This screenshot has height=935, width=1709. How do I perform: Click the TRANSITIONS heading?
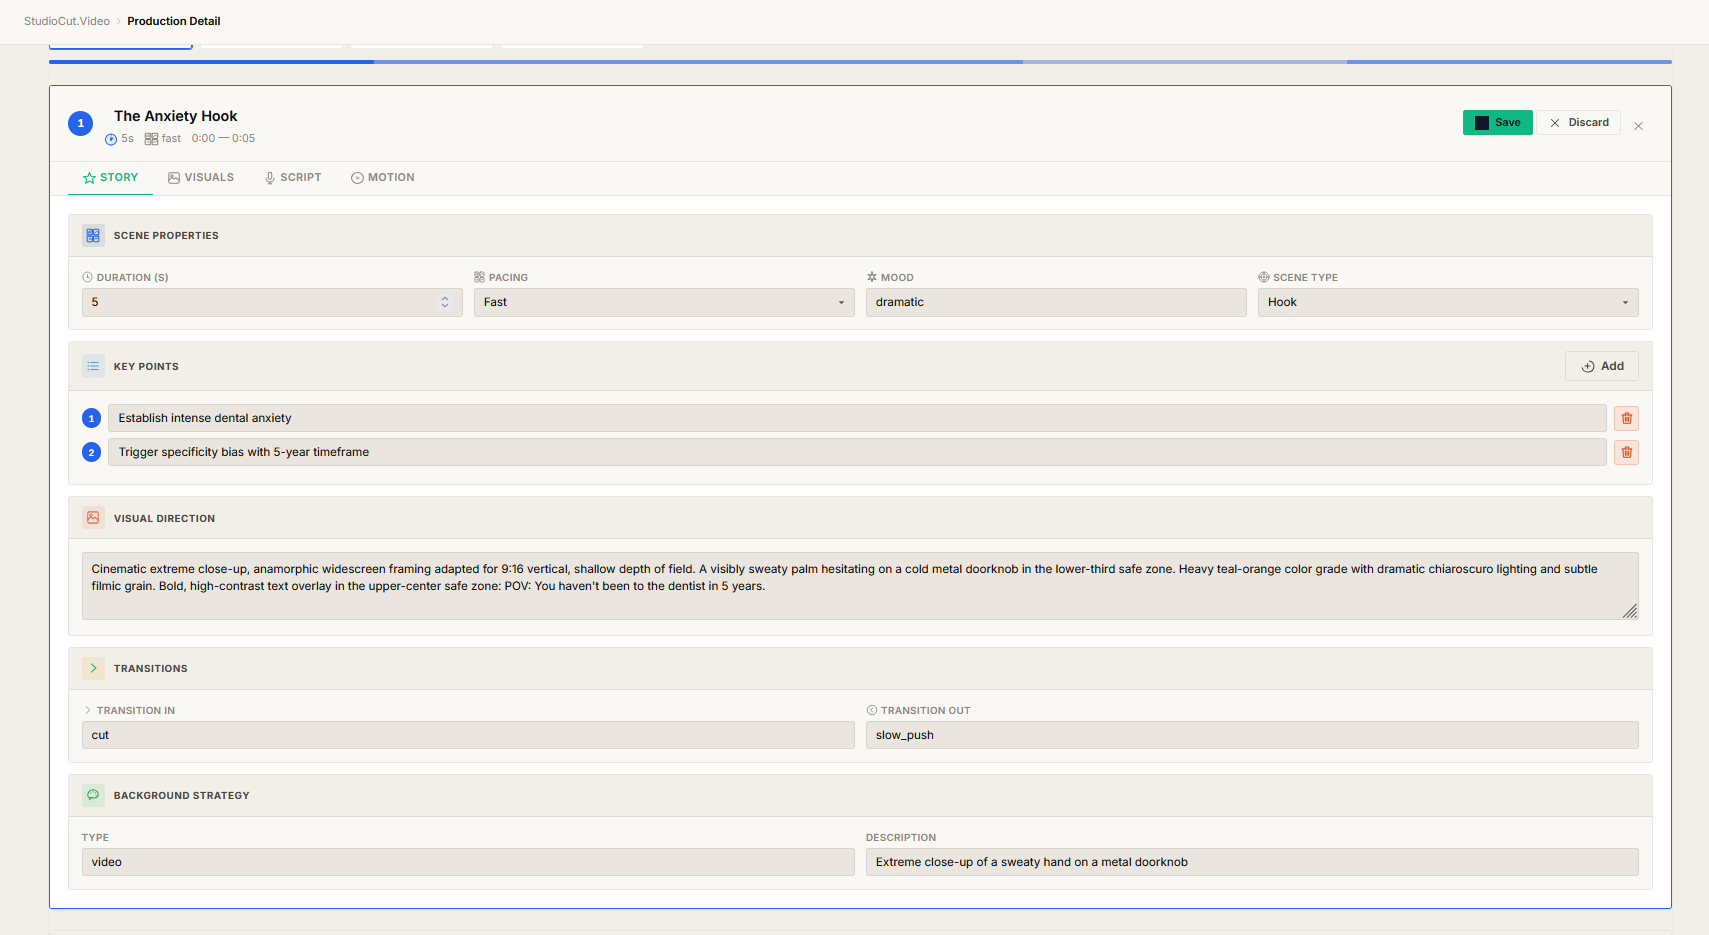click(151, 669)
